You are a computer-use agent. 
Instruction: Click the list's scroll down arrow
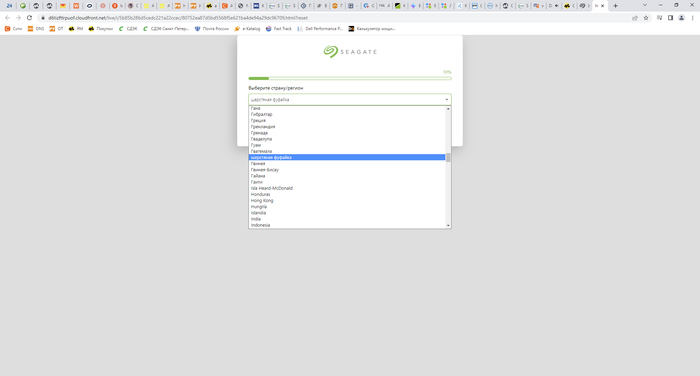click(448, 226)
